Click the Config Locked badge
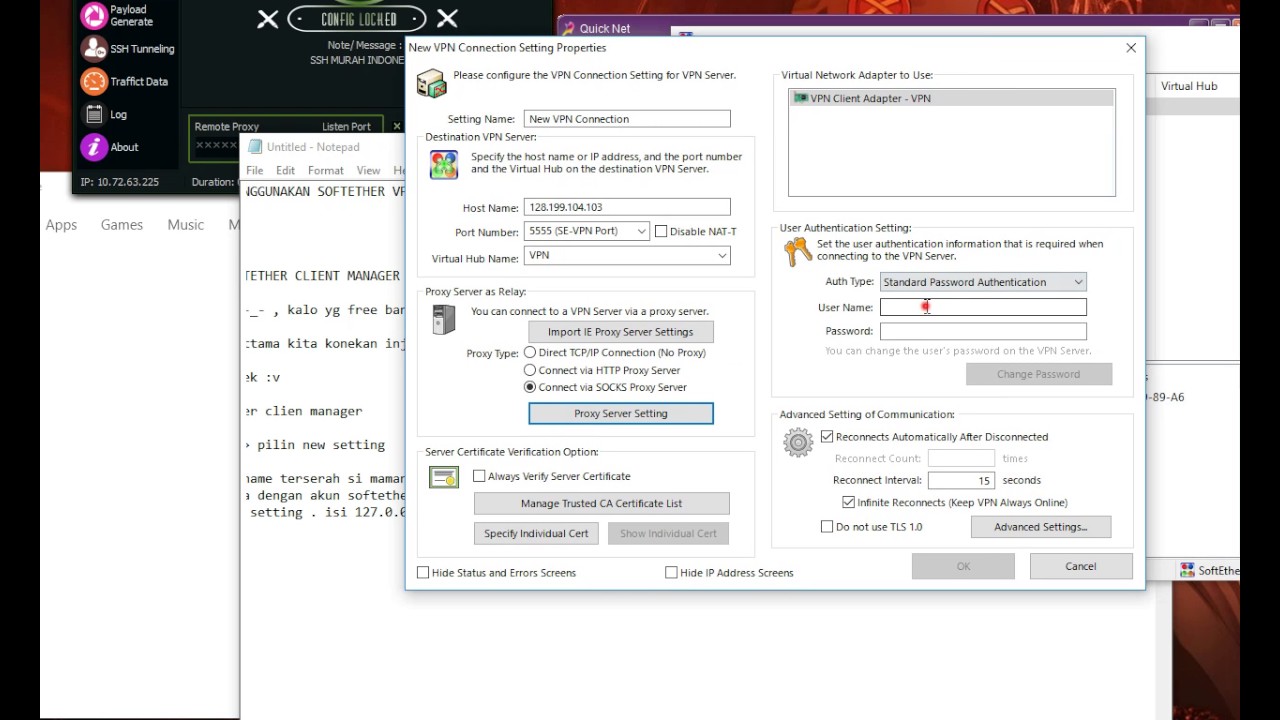Viewport: 1280px width, 720px height. pyautogui.click(x=357, y=19)
